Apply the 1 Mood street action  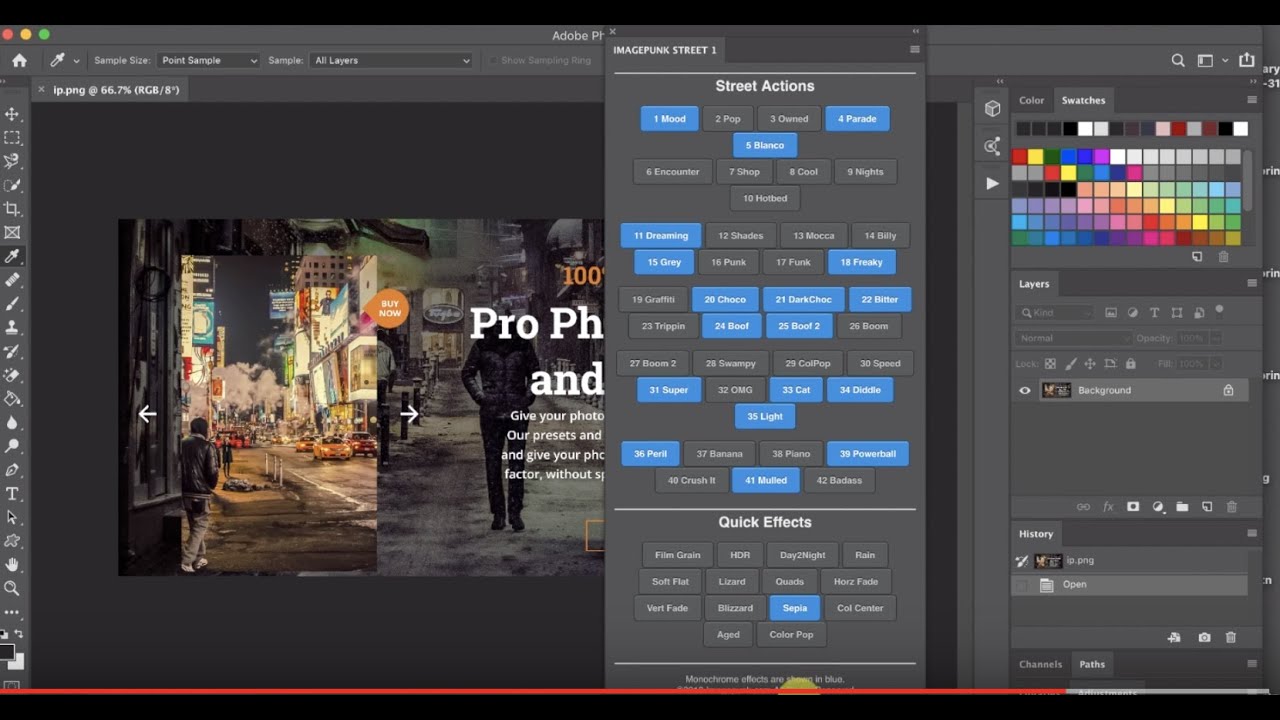[x=669, y=119]
